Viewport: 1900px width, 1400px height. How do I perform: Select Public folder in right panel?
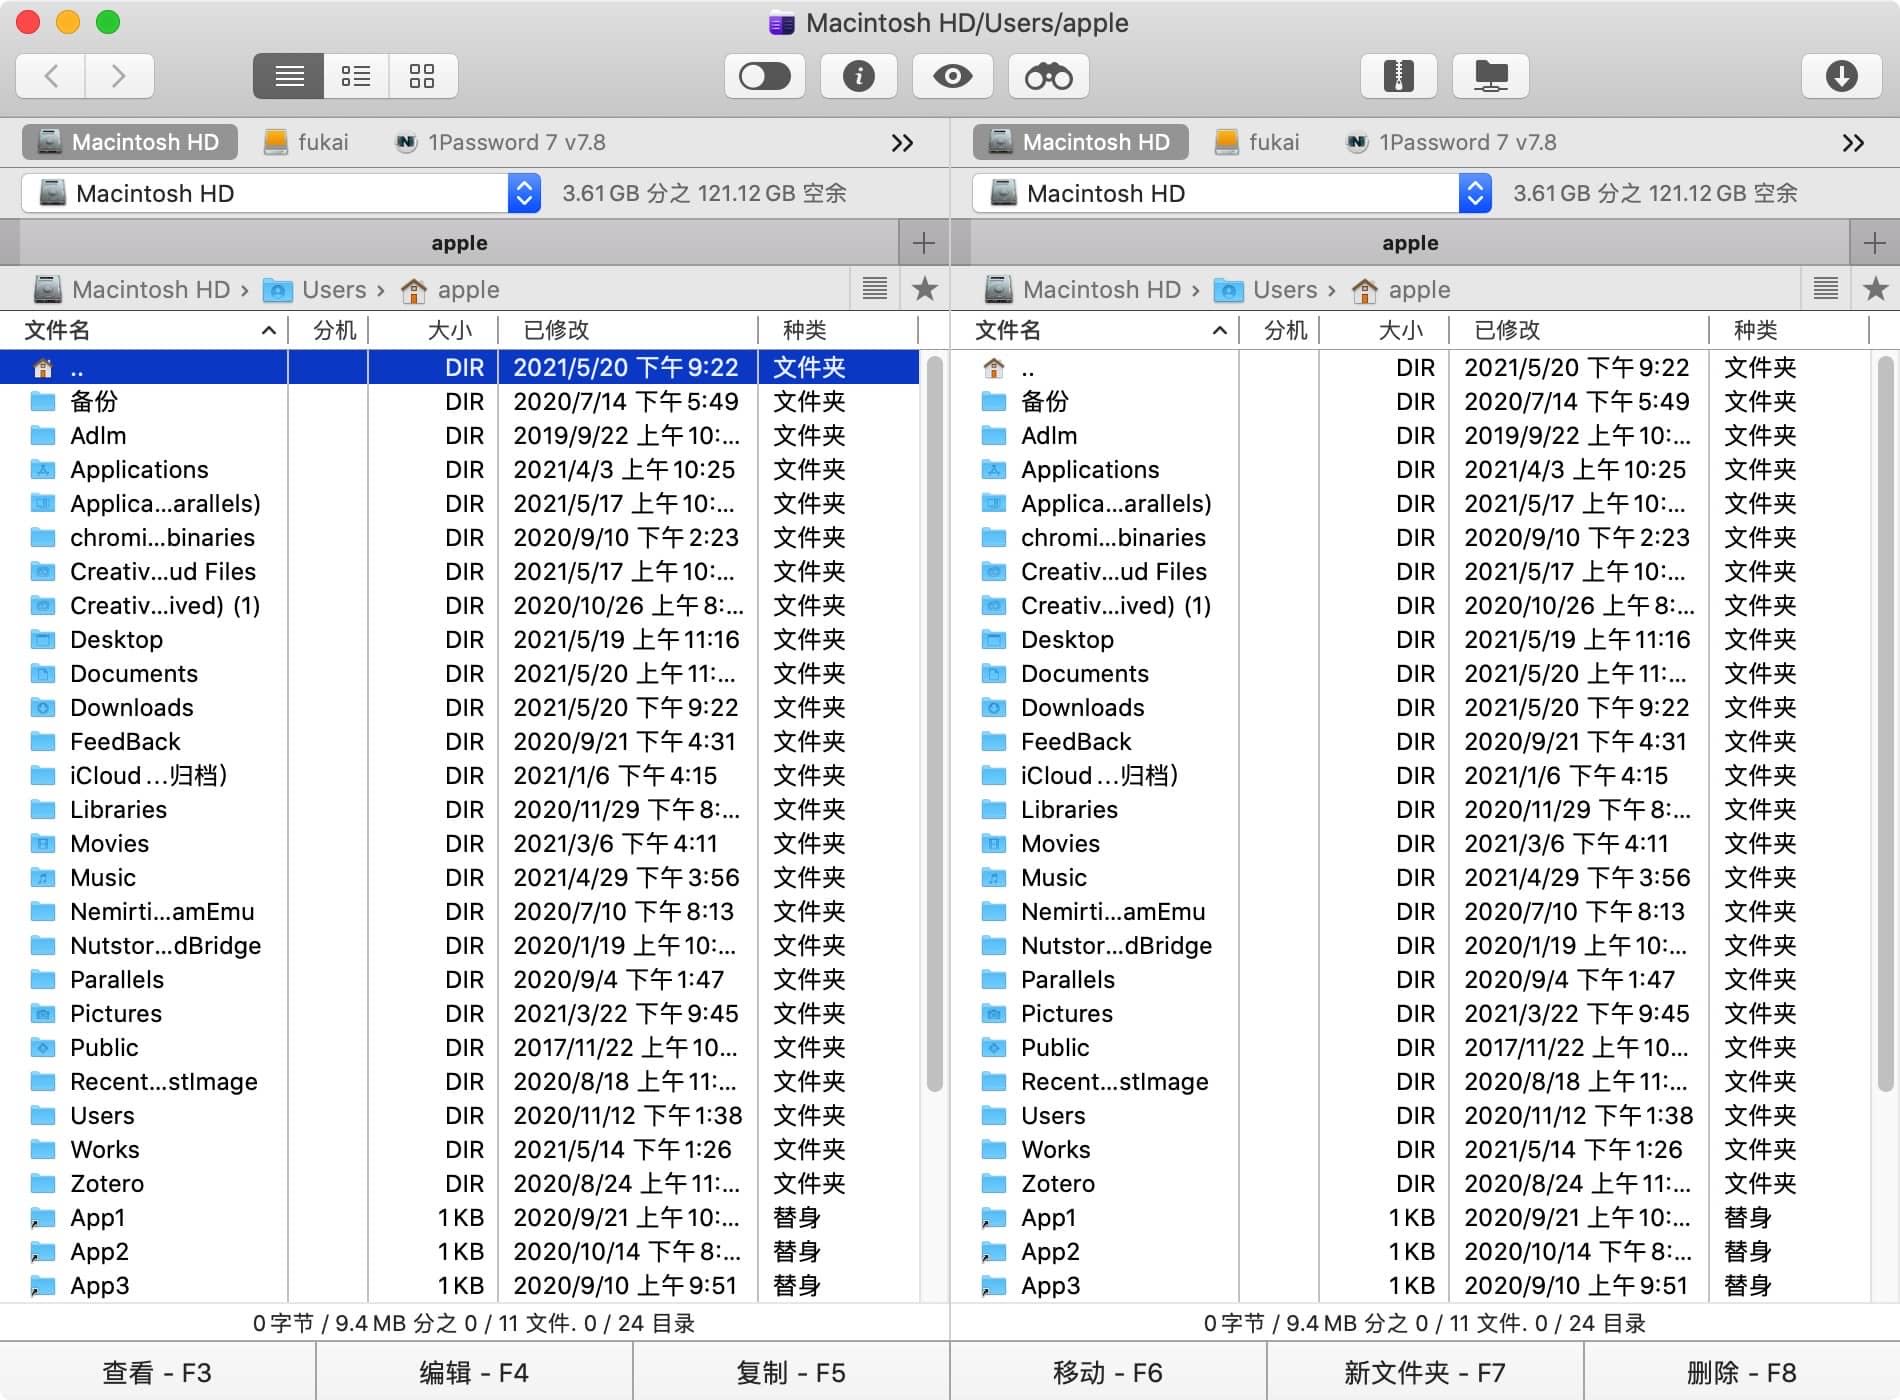pyautogui.click(x=1410, y=1048)
